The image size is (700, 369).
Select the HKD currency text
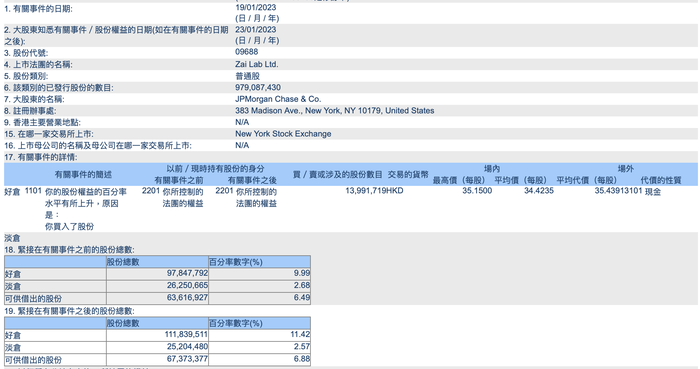[x=395, y=191]
